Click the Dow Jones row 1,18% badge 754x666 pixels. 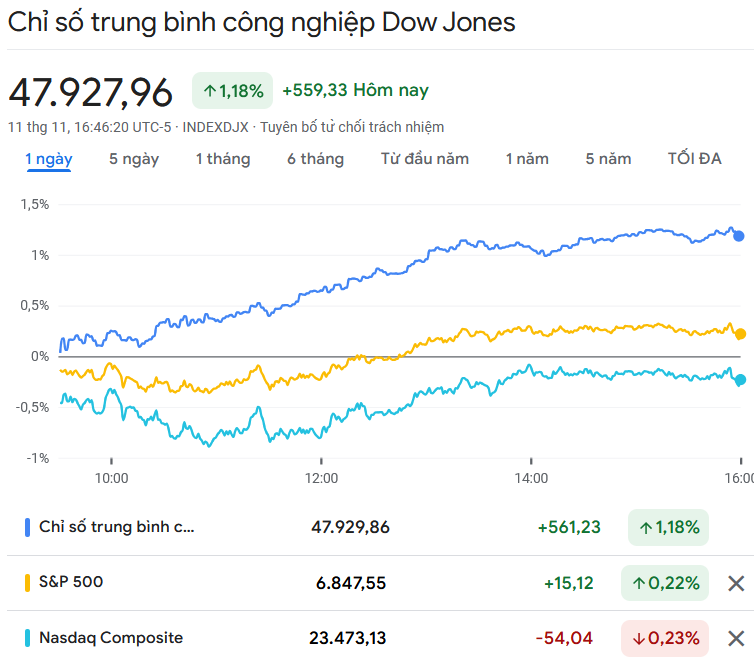(x=667, y=527)
